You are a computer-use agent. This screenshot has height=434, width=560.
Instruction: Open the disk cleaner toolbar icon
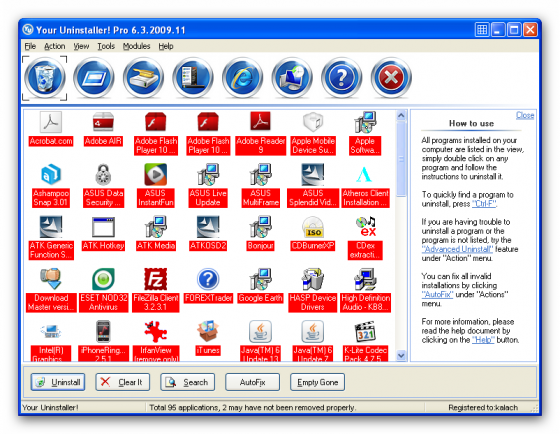click(x=144, y=78)
